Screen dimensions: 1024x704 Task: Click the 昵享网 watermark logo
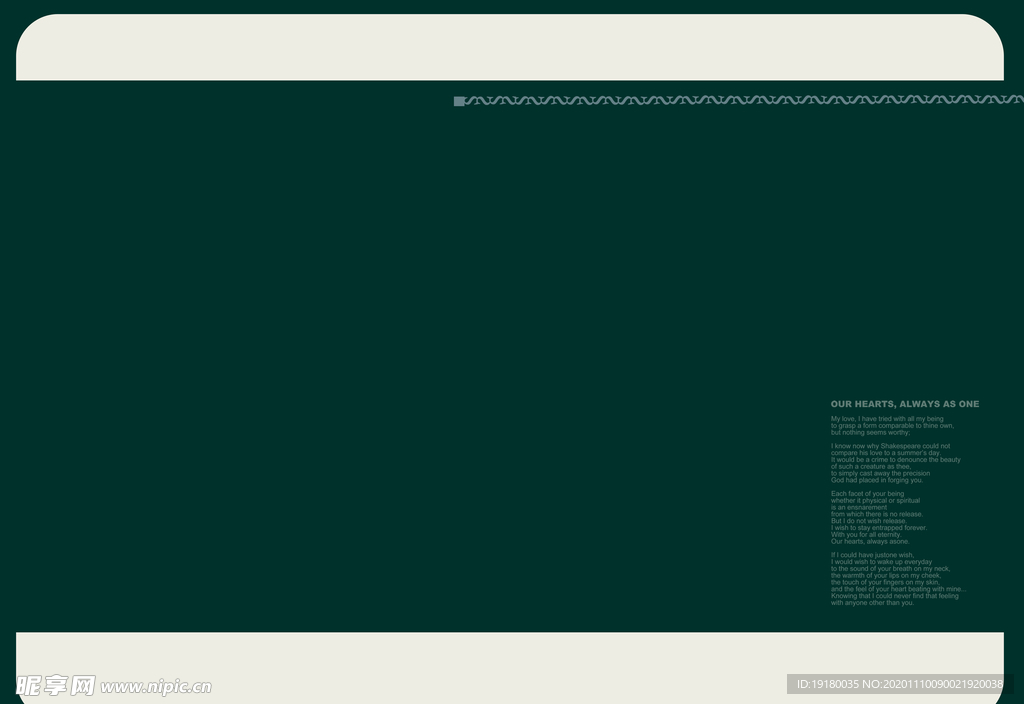pyautogui.click(x=56, y=686)
